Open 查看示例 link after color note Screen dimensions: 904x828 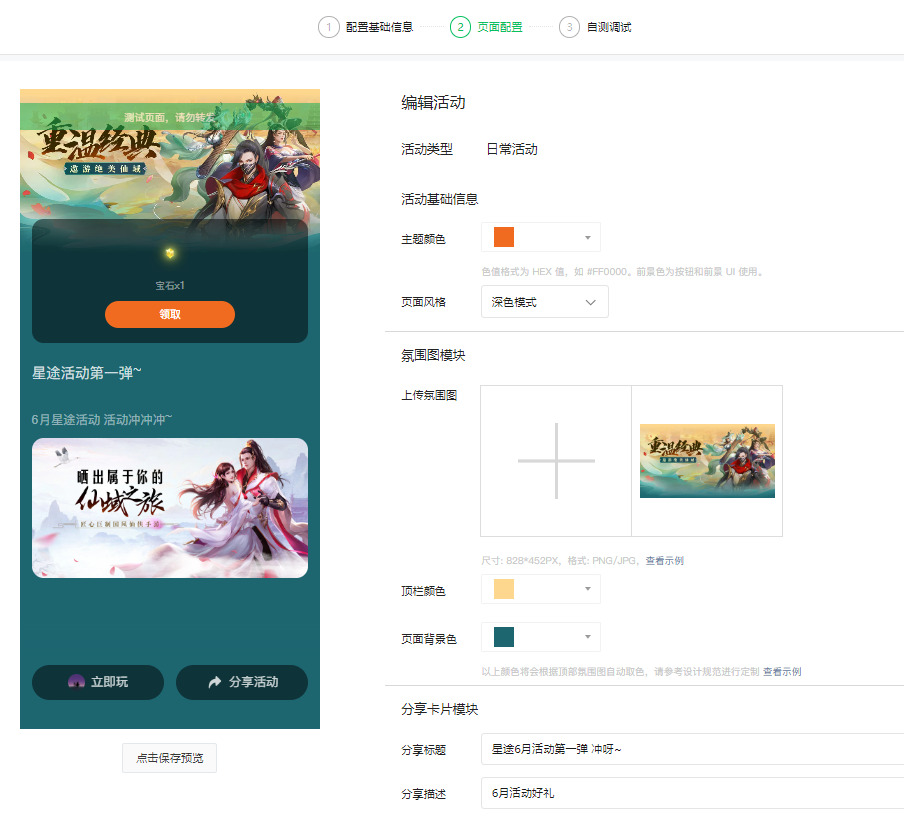(782, 672)
